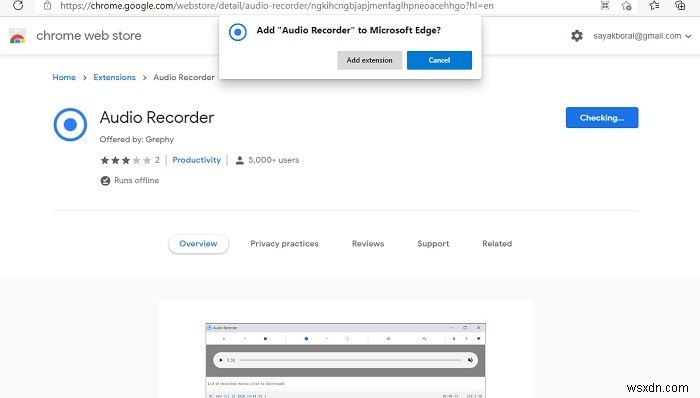Screen dimensions: 700x398
Task: Add this page to favorites star icon
Action: 626,5
